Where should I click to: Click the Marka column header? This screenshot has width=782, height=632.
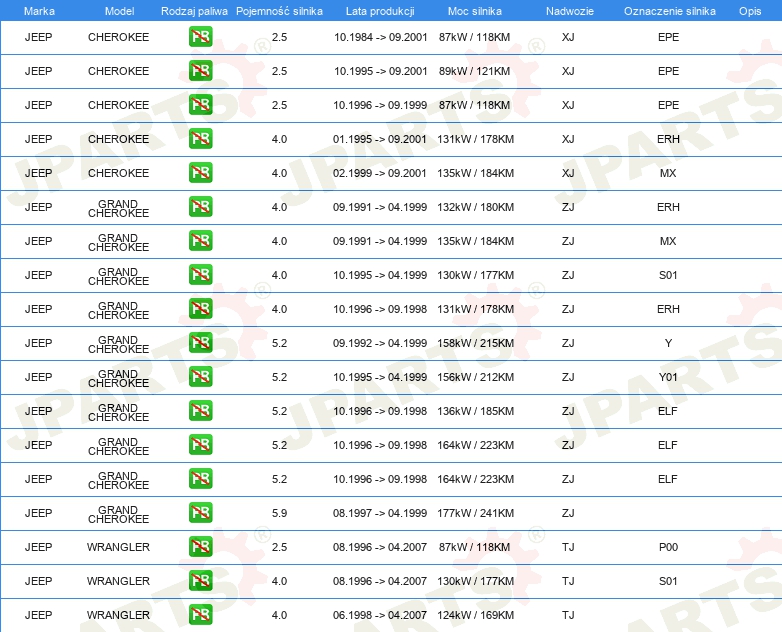point(39,11)
